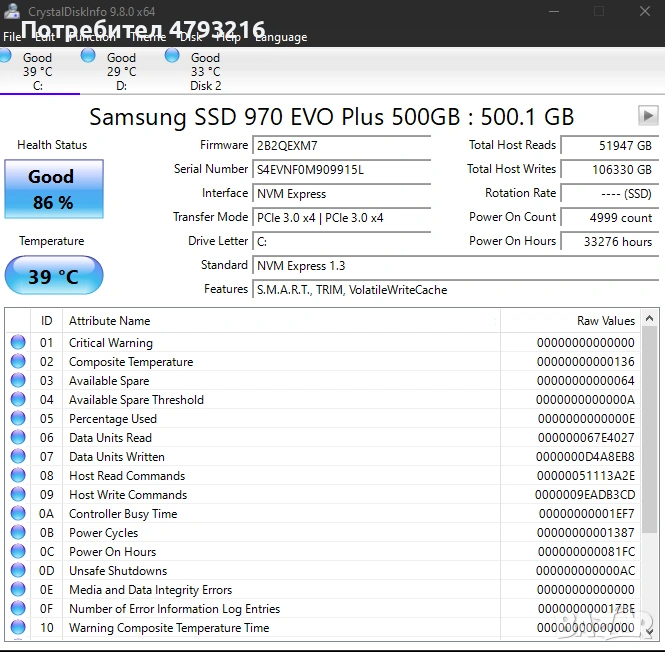Click status orb beside Composite Temperature row

pyautogui.click(x=18, y=362)
